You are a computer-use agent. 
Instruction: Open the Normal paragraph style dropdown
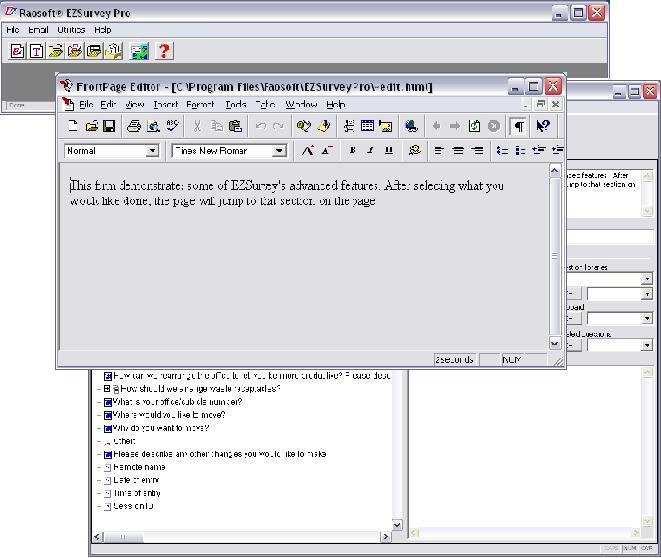click(152, 150)
